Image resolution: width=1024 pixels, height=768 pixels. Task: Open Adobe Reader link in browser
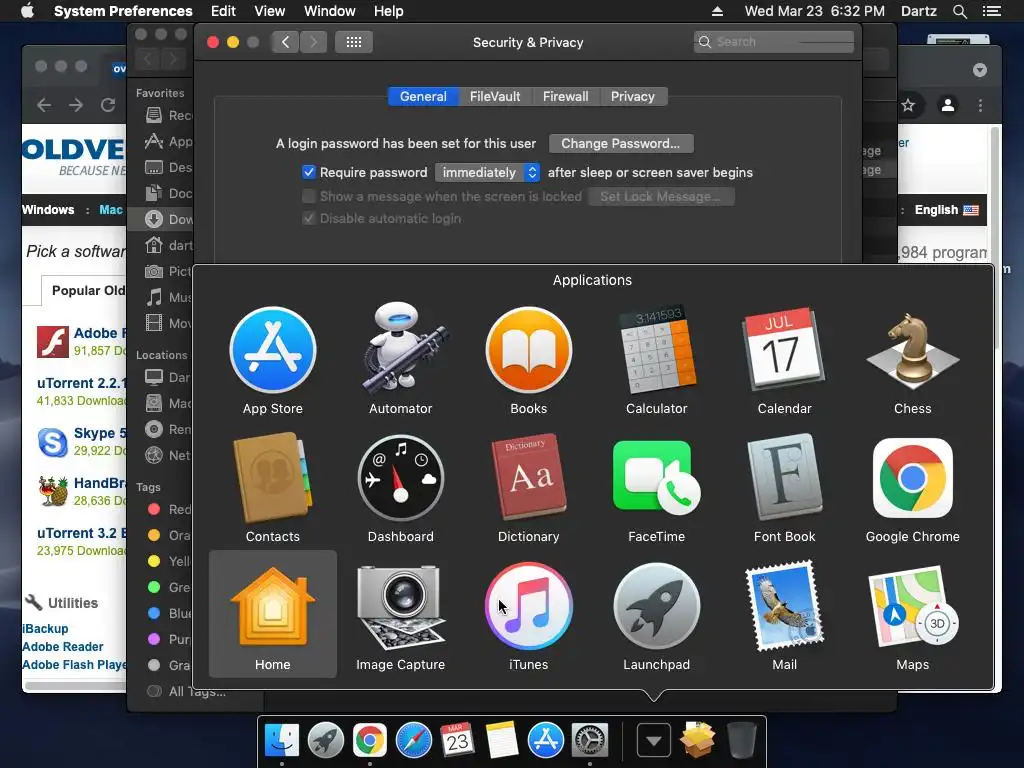click(x=63, y=647)
